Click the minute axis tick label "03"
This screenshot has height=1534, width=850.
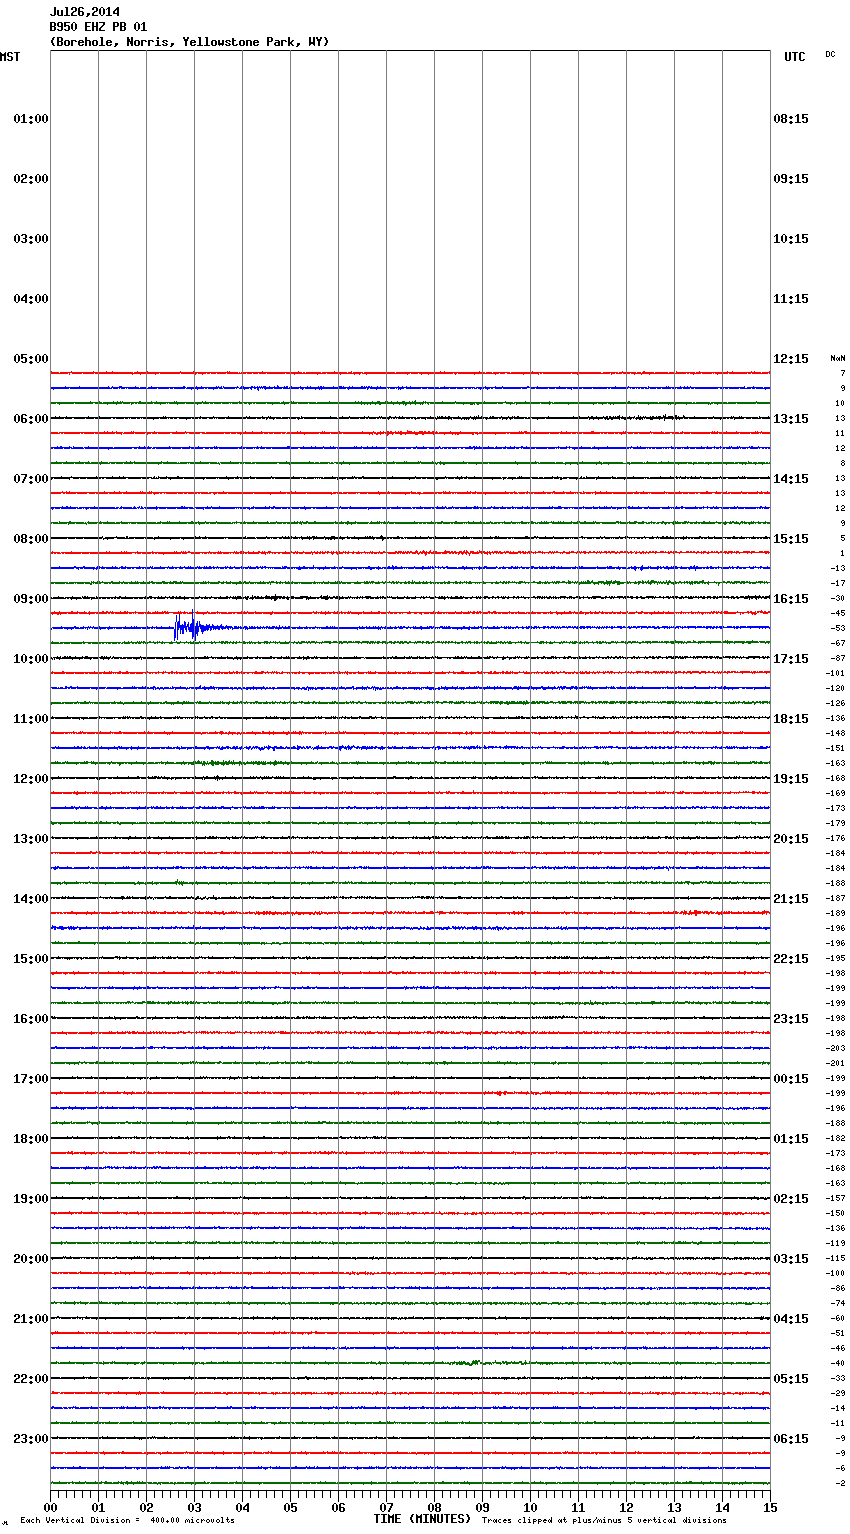(x=194, y=1507)
